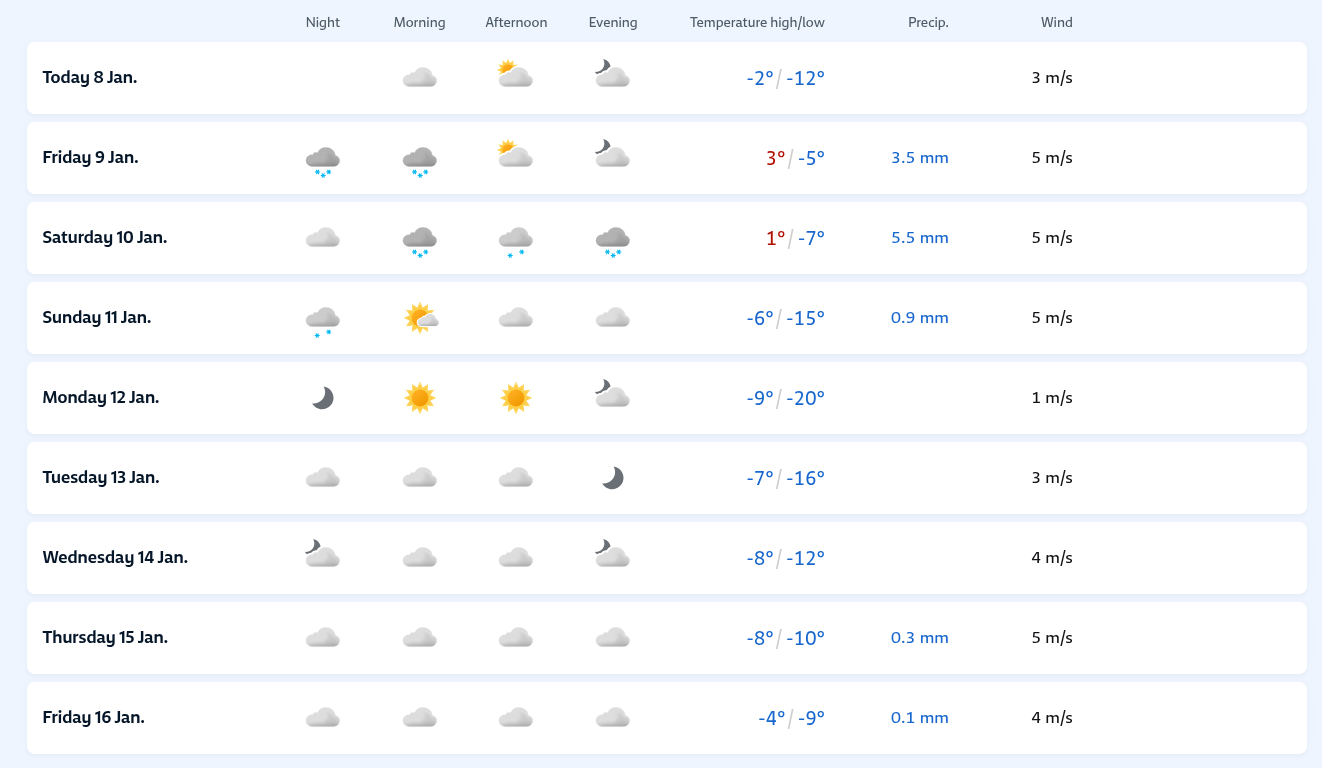This screenshot has width=1322, height=768.
Task: Open Thursday 15 Jan. day details
Action: click(x=105, y=637)
